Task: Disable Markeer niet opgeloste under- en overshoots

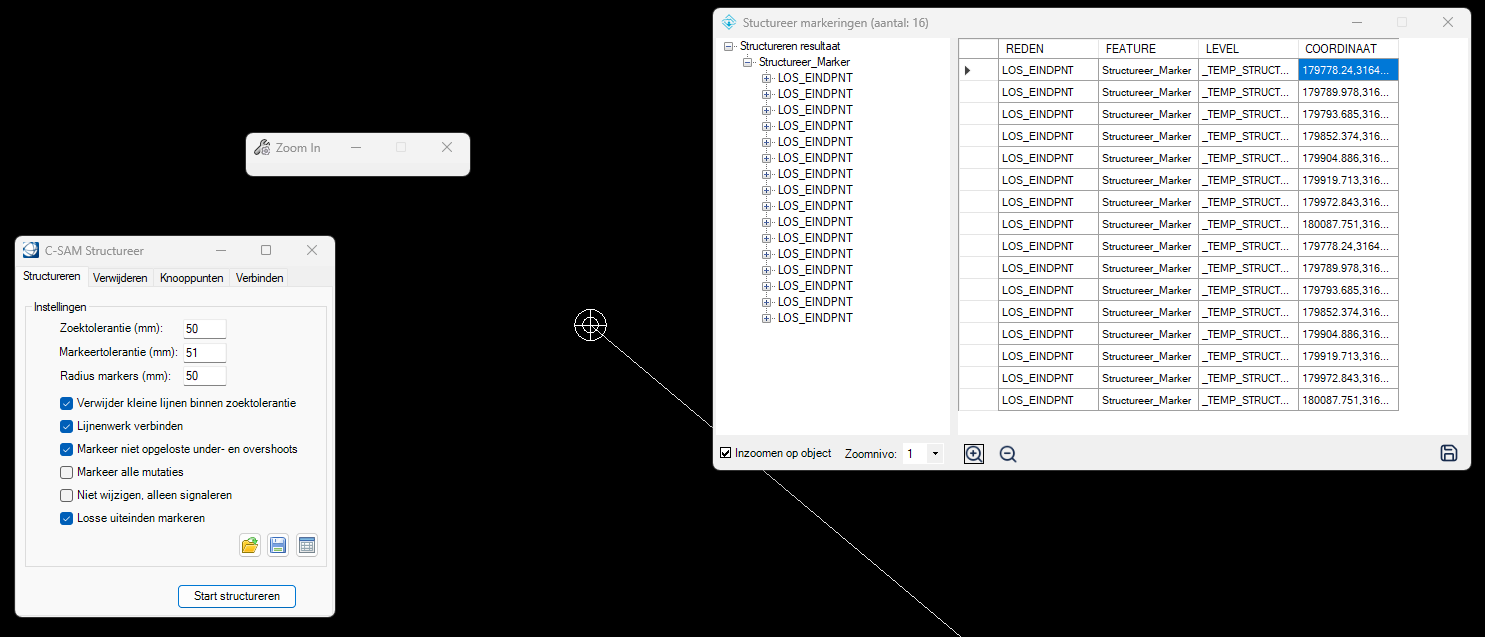Action: coord(67,449)
